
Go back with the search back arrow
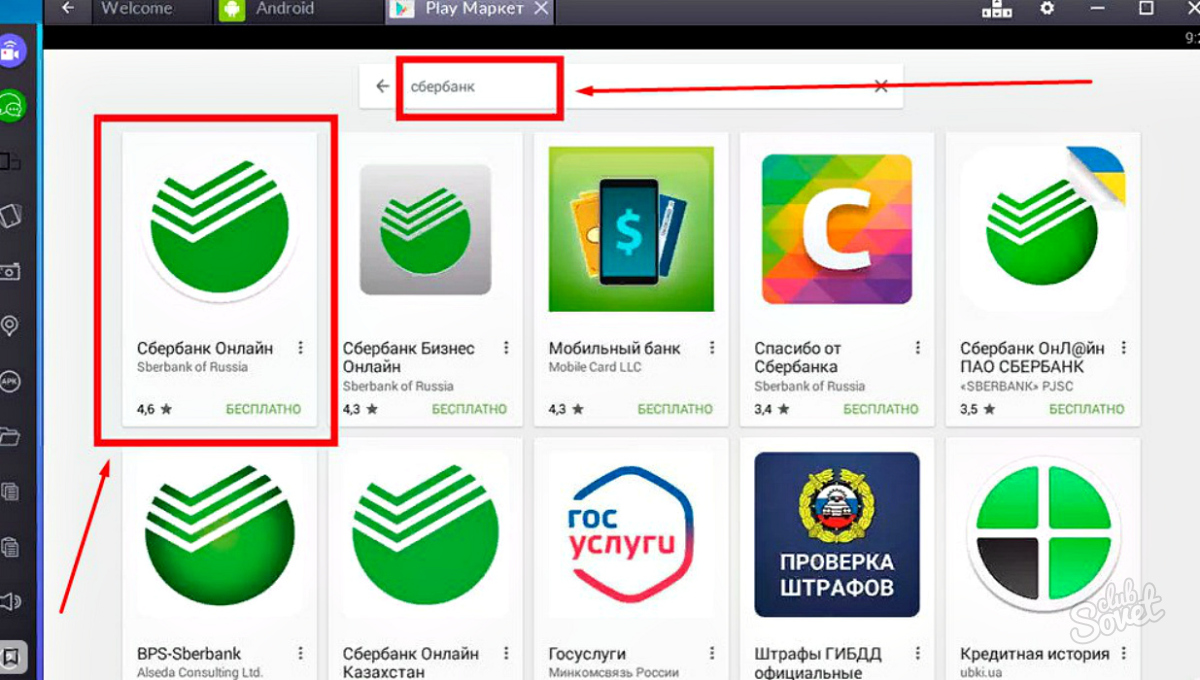coord(382,87)
